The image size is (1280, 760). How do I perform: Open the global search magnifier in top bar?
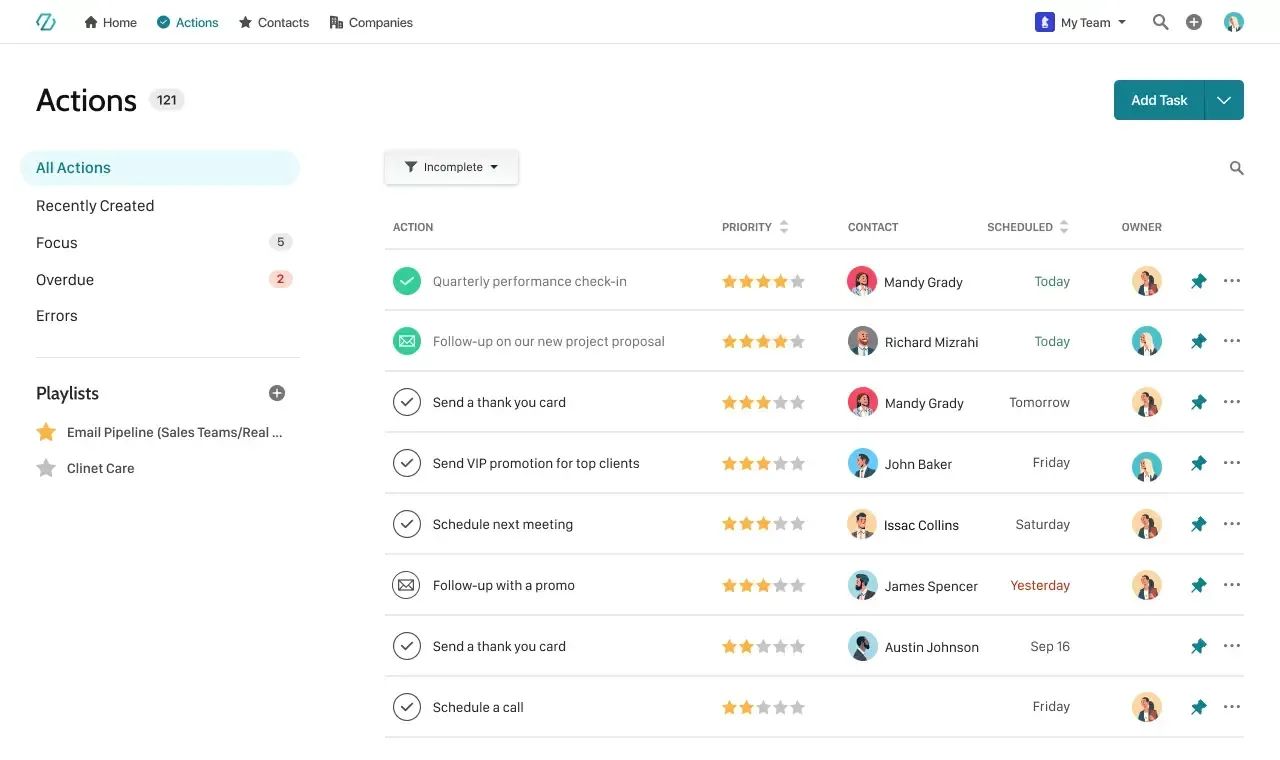(1160, 22)
